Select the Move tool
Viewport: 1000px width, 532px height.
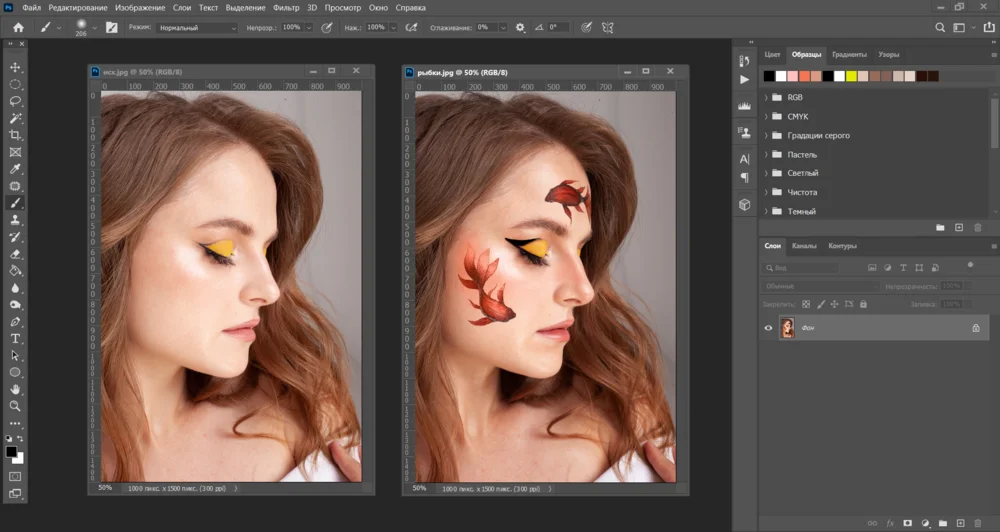click(15, 67)
